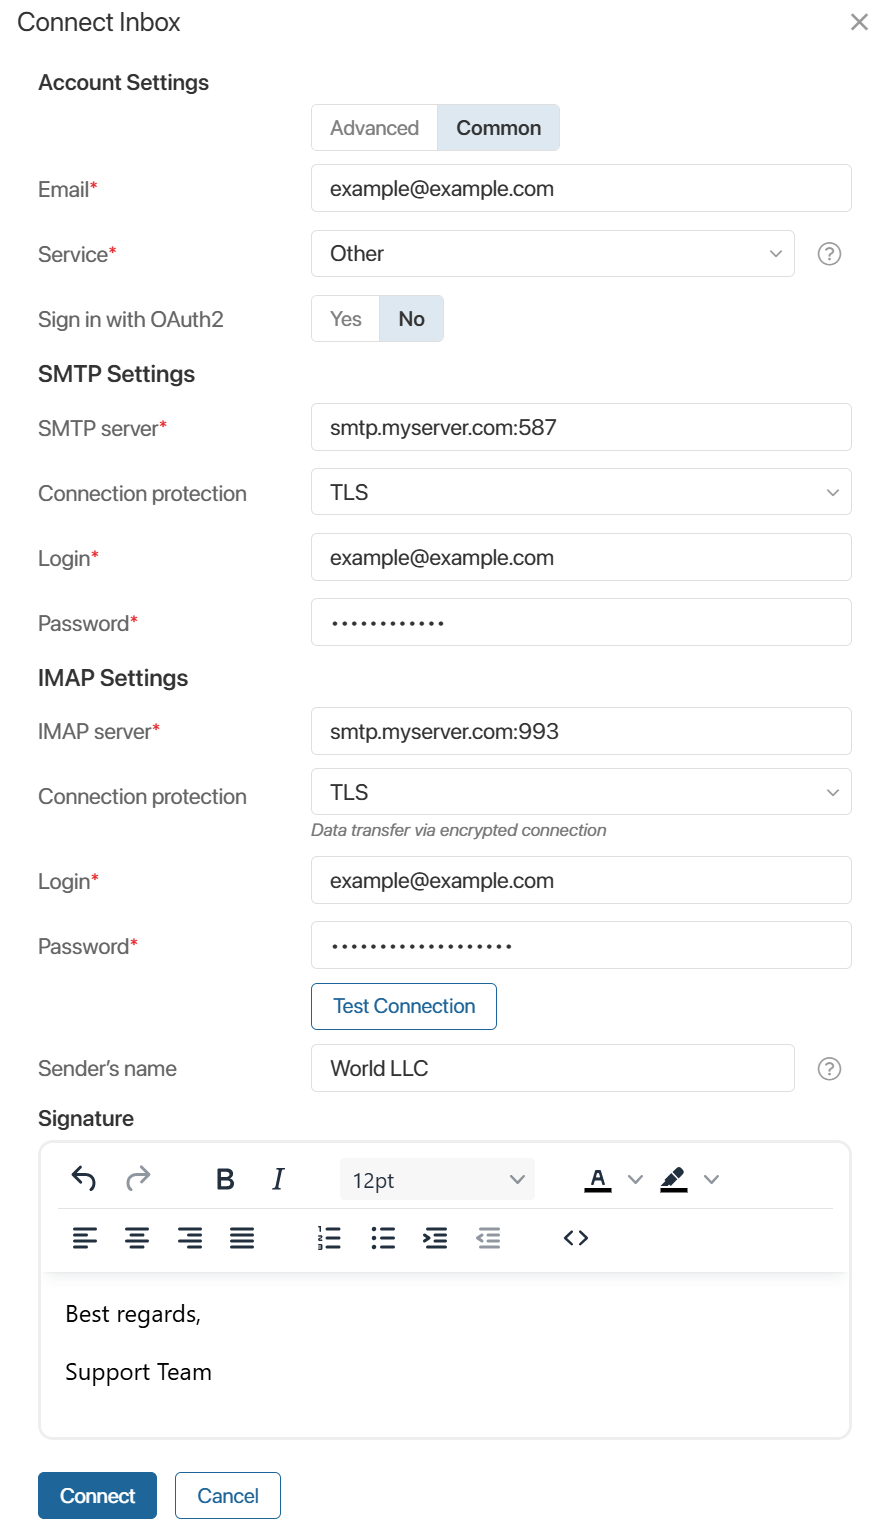The height and width of the screenshot is (1521, 893).
Task: Open SMTP Connection protection dropdown
Action: (581, 492)
